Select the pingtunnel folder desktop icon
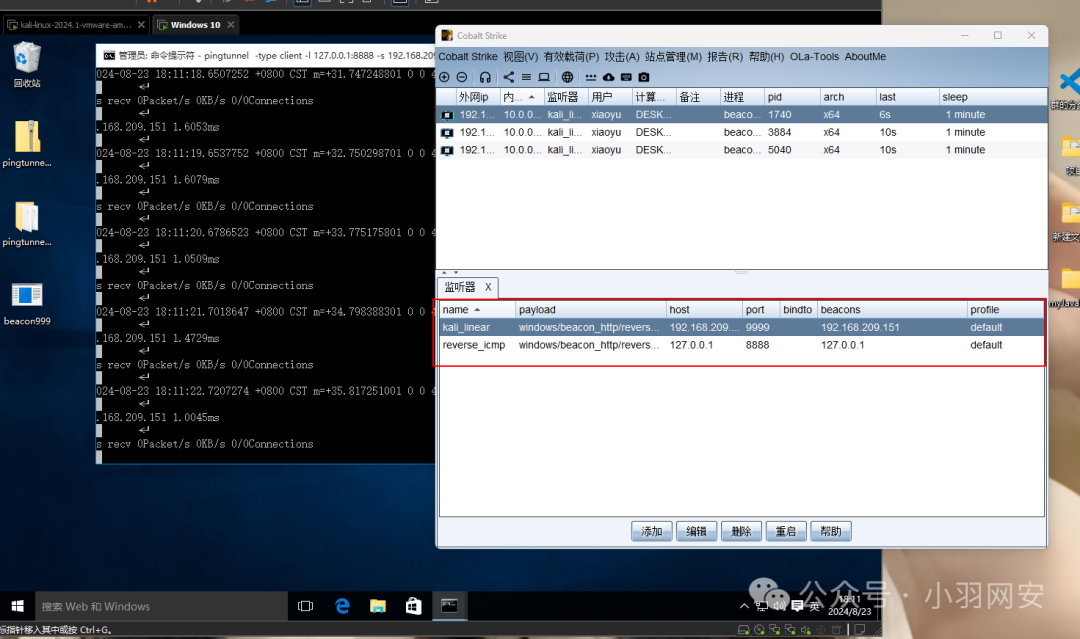The width and height of the screenshot is (1080, 639). pyautogui.click(x=27, y=223)
